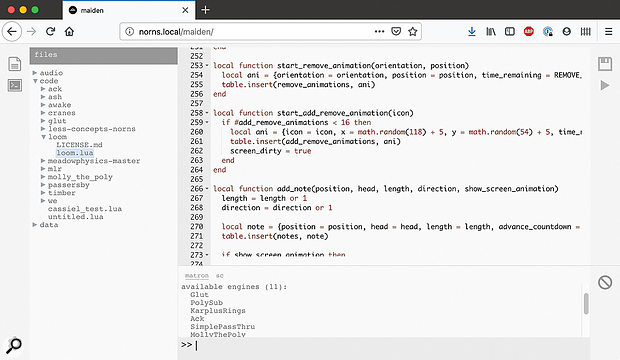Toggle the browser sidebar view
The image size is (620, 360).
click(x=510, y=31)
